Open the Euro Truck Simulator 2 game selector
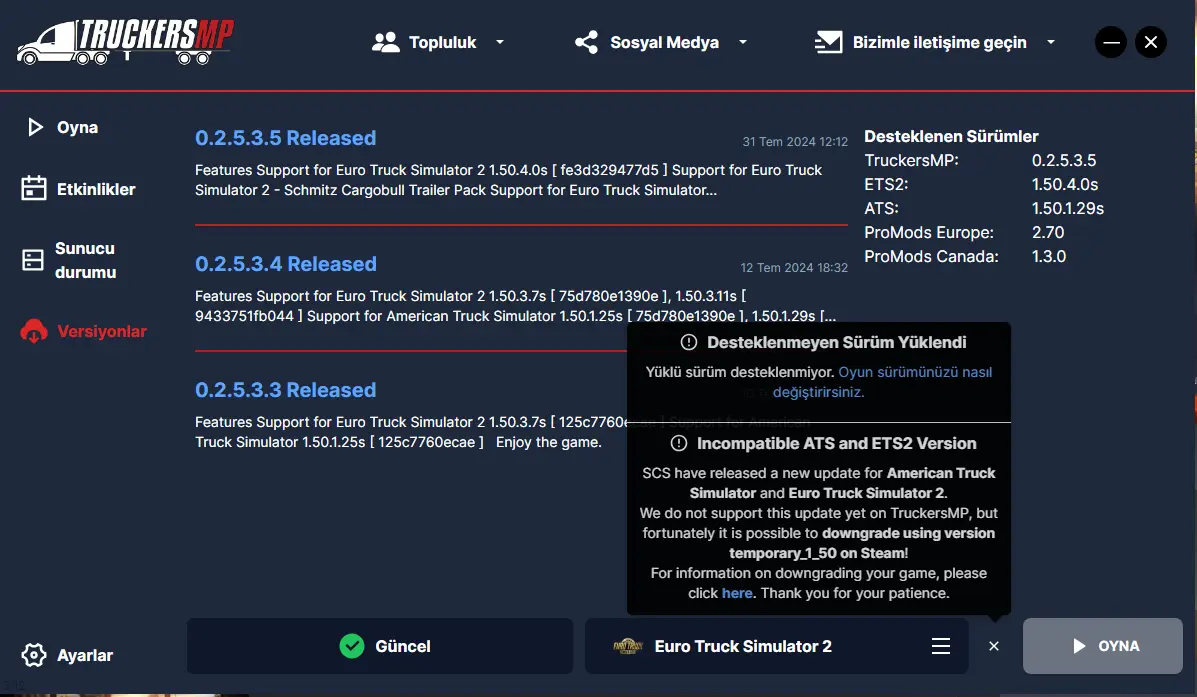Screen dimensions: 1197x697 click(776, 646)
